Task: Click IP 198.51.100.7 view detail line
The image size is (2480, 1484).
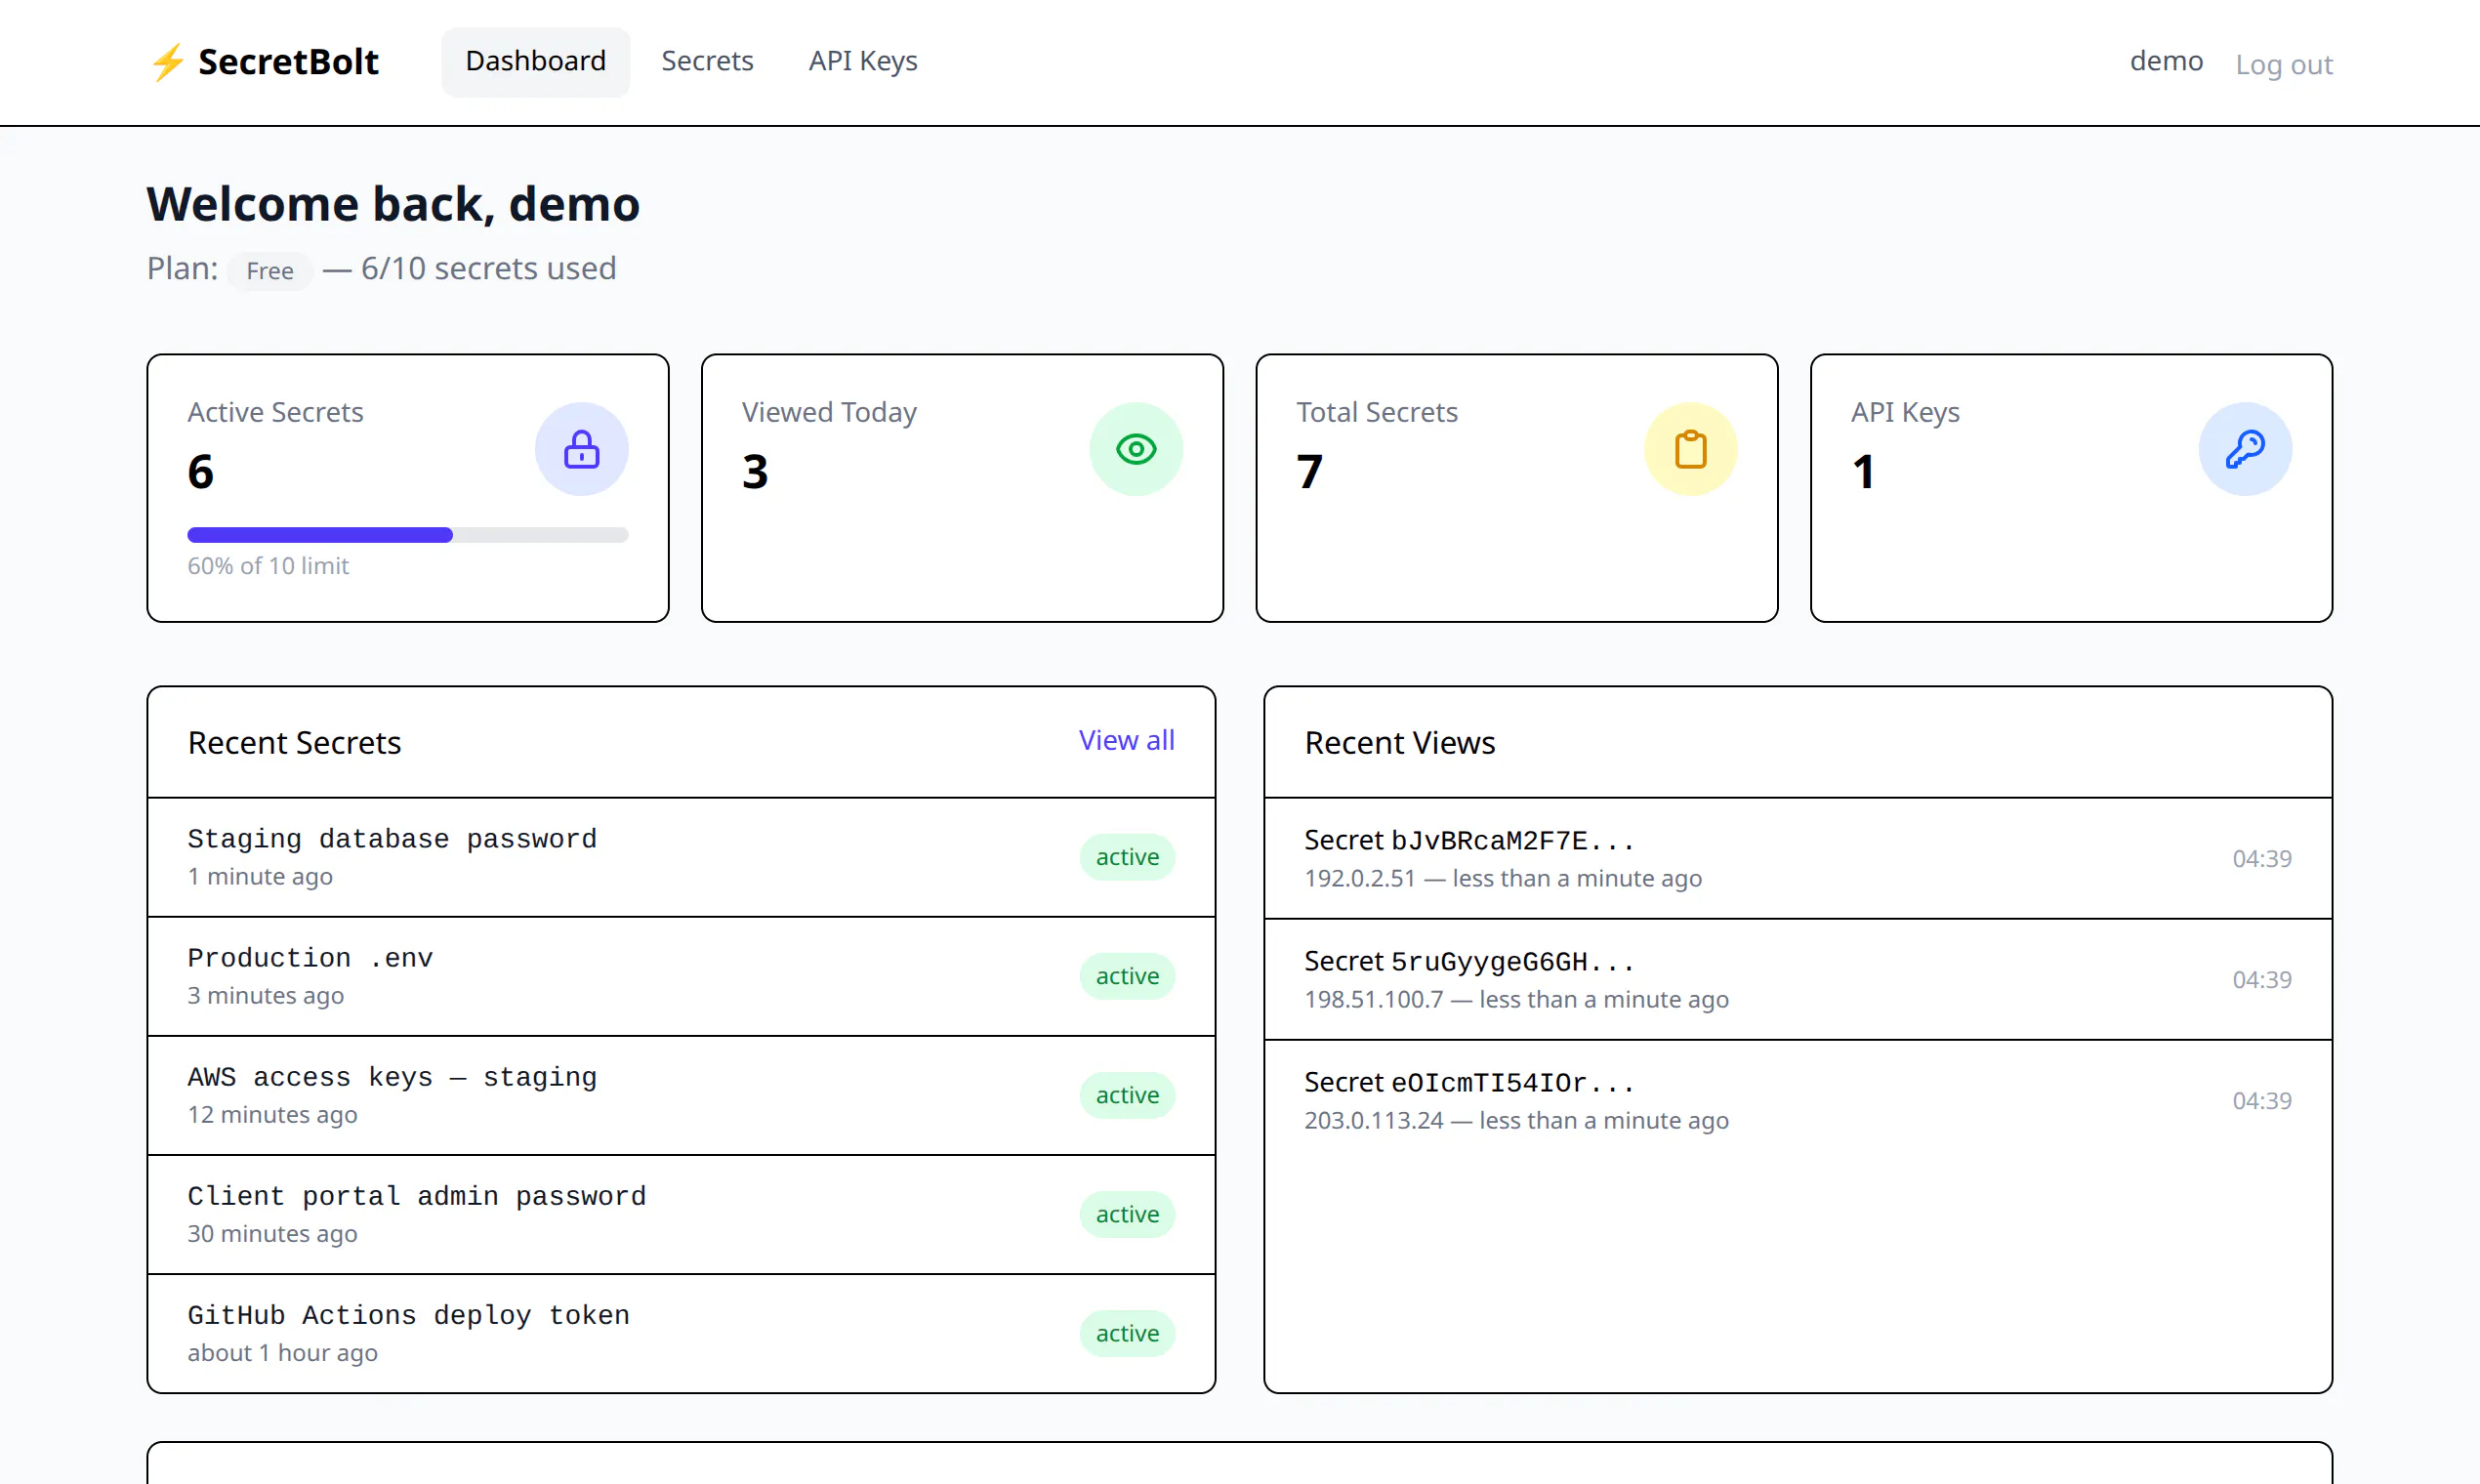Action: pyautogui.click(x=1516, y=999)
